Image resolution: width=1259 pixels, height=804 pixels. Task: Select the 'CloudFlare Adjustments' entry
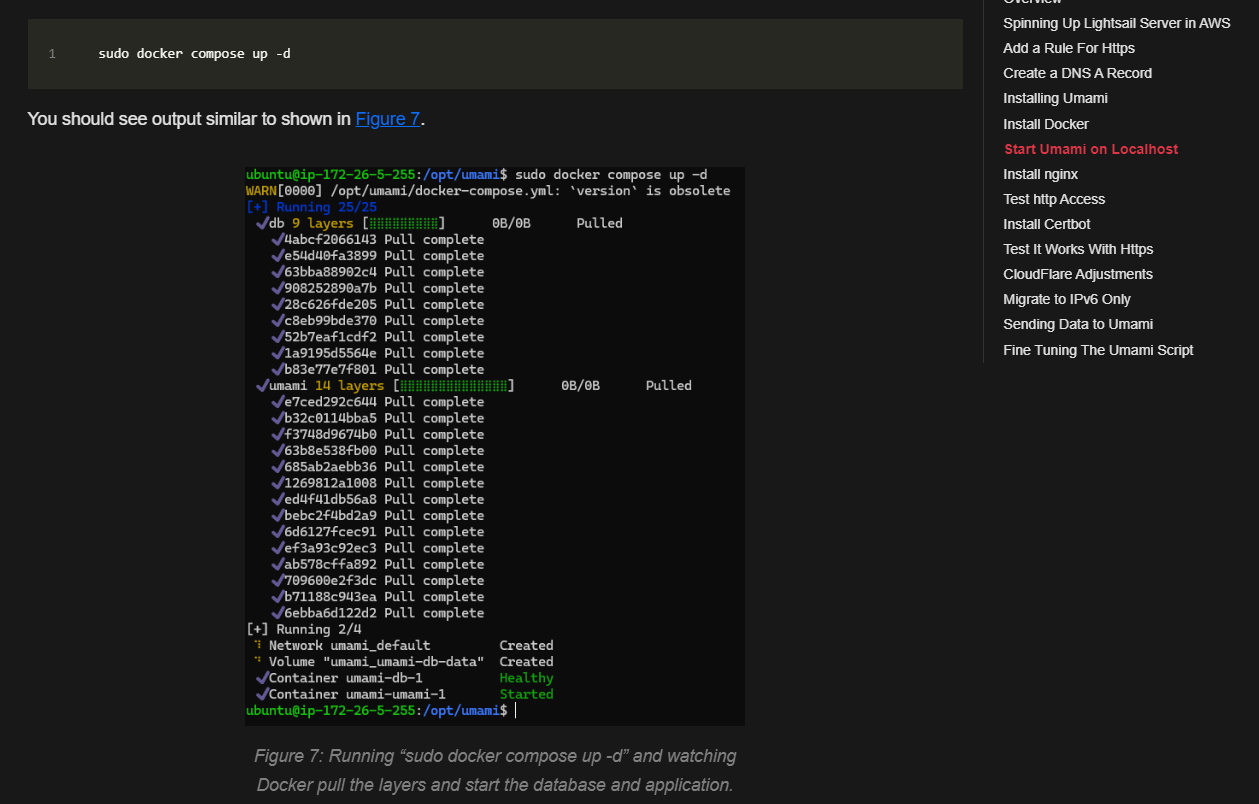click(x=1077, y=274)
